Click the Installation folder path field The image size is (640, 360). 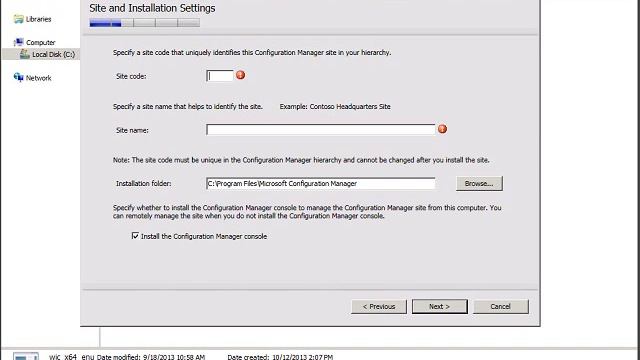(320, 184)
